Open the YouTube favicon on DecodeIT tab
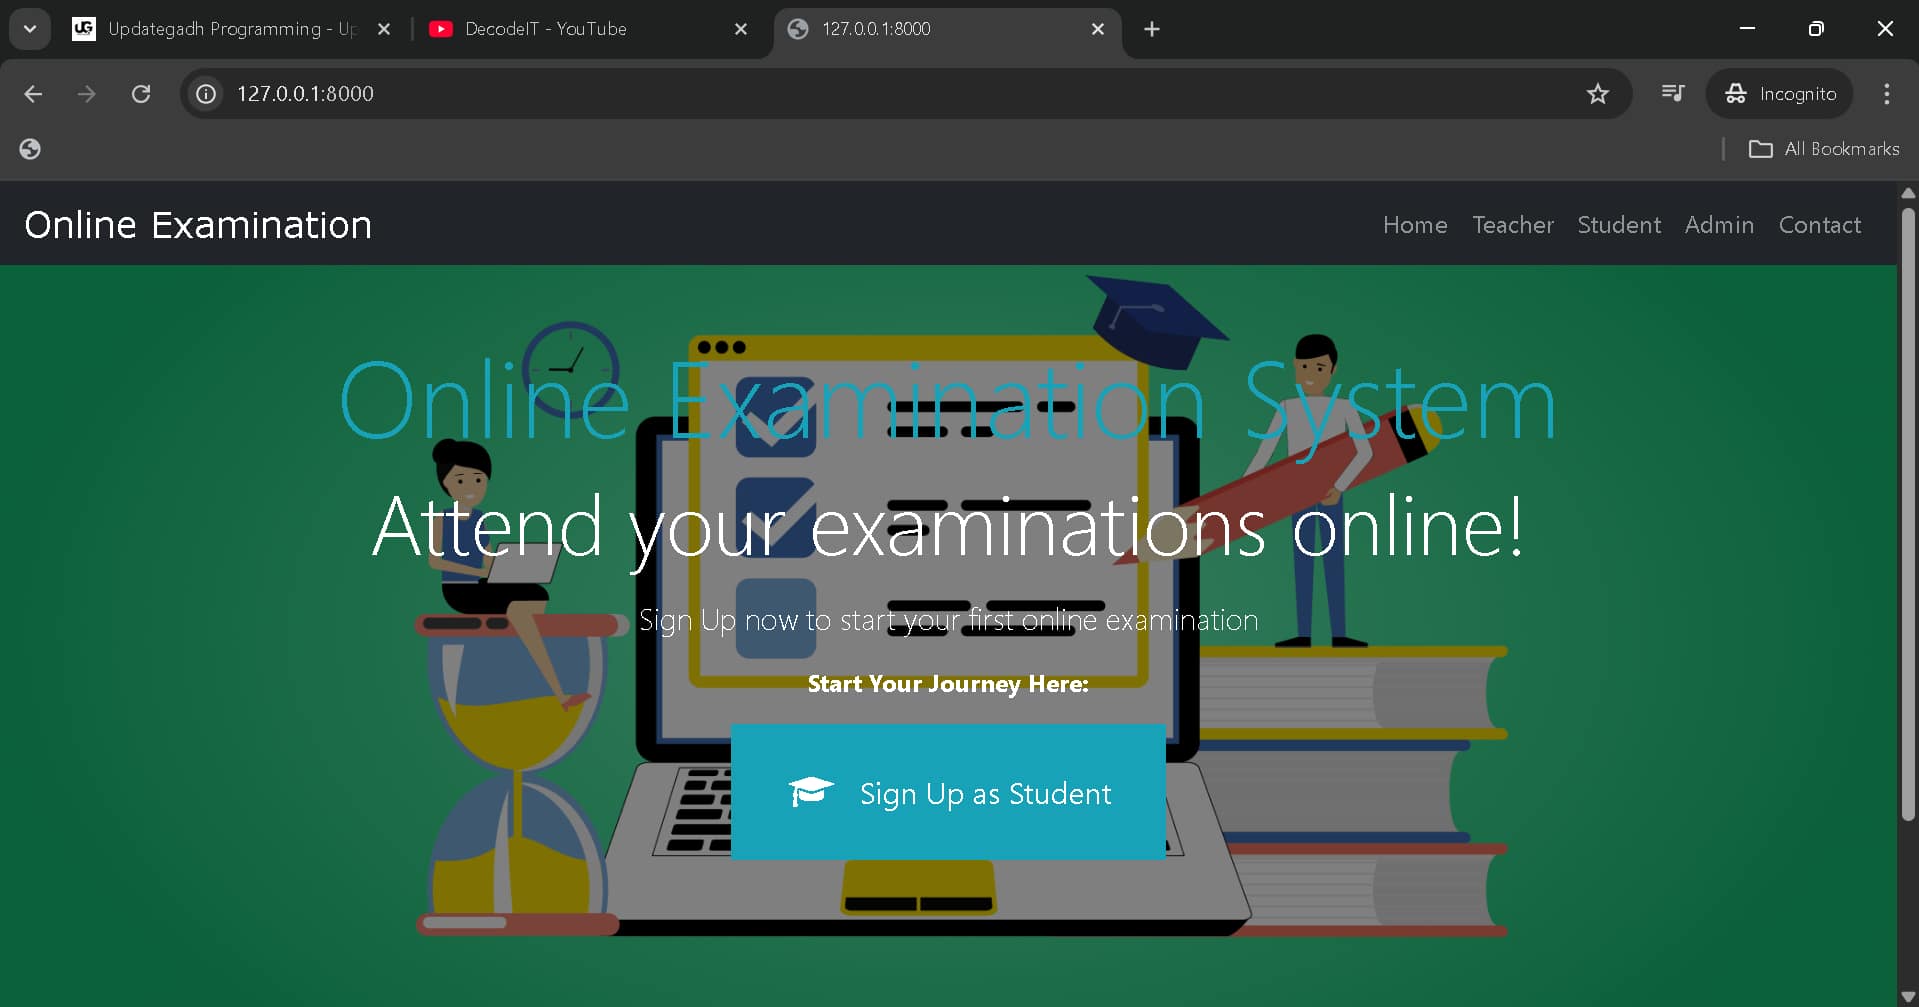The image size is (1919, 1007). pyautogui.click(x=441, y=29)
